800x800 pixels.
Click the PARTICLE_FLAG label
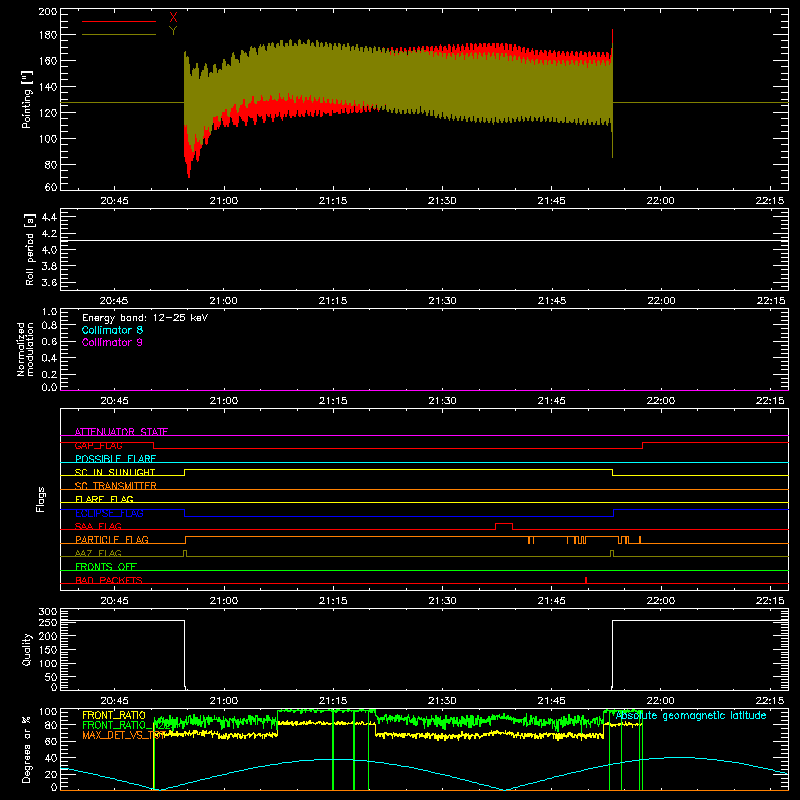(x=112, y=539)
